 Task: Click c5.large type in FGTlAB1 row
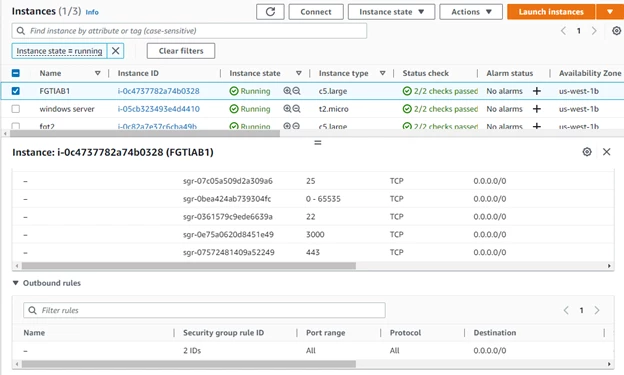333,91
